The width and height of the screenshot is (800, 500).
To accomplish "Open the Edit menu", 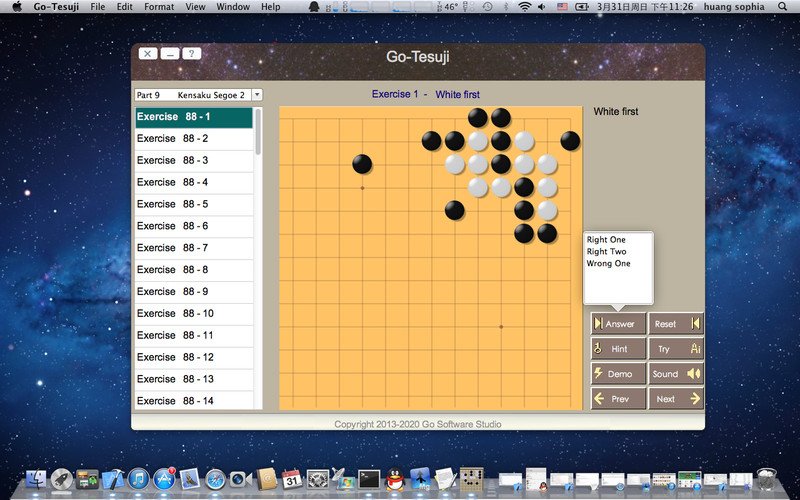I will pos(124,7).
